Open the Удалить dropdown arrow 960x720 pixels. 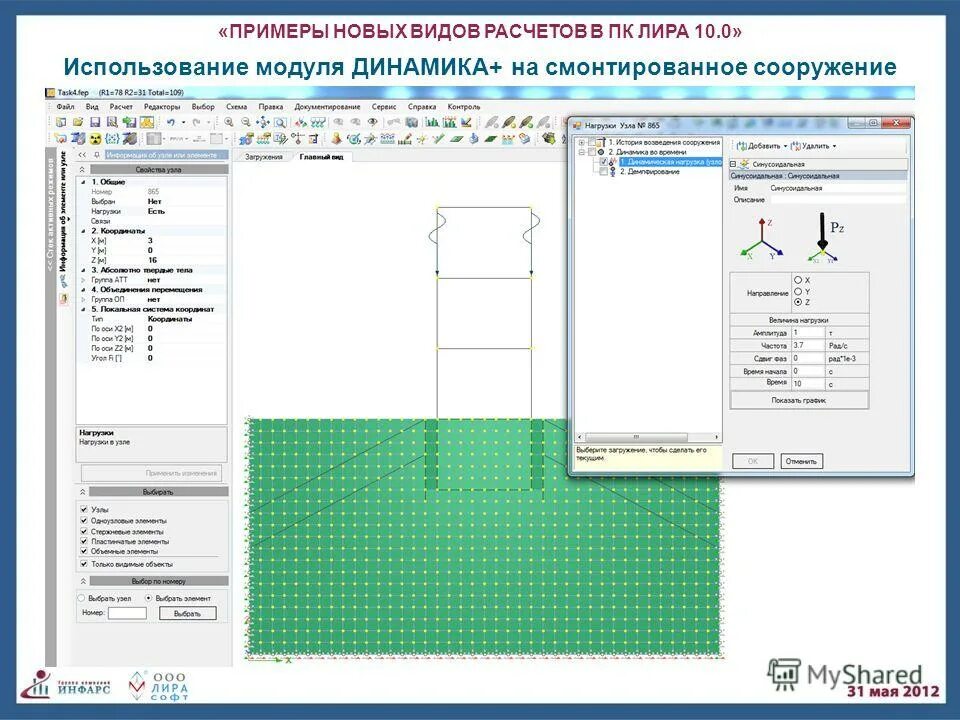[834, 146]
